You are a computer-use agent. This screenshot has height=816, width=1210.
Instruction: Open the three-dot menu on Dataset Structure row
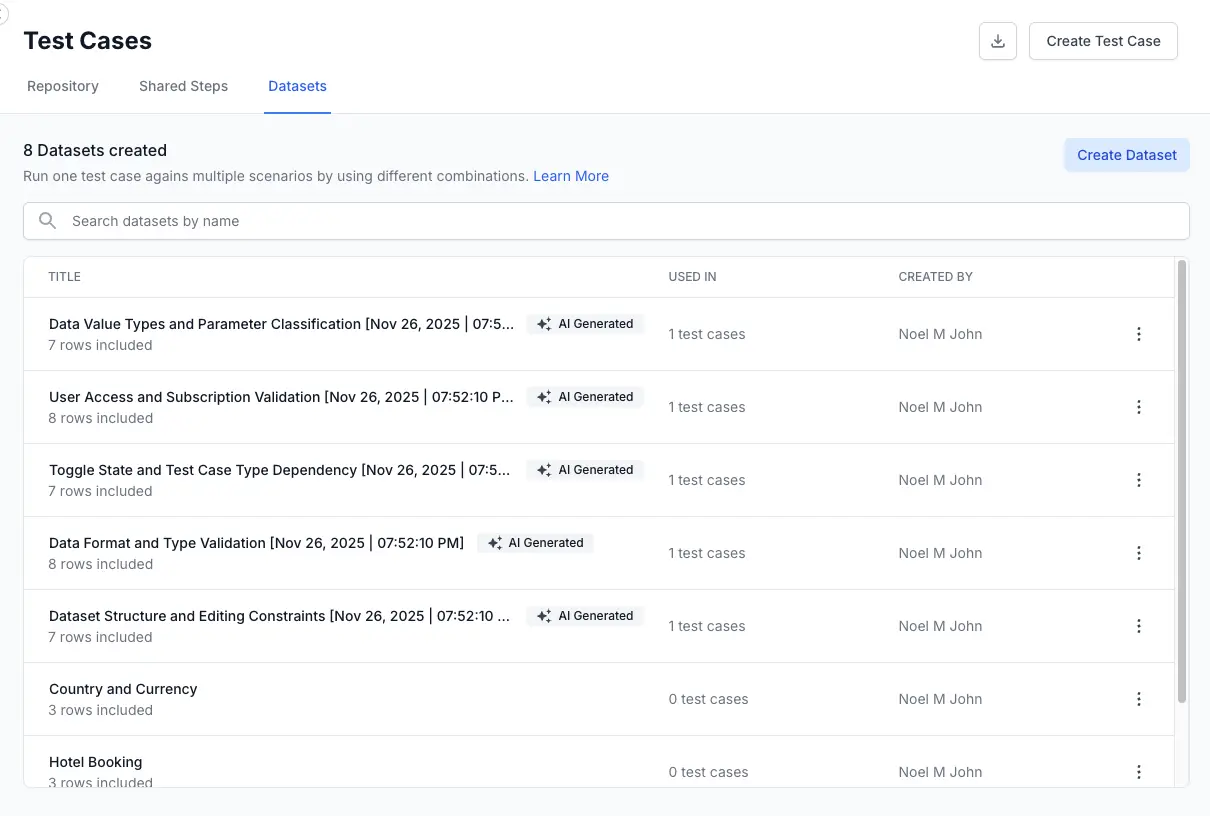pos(1139,626)
